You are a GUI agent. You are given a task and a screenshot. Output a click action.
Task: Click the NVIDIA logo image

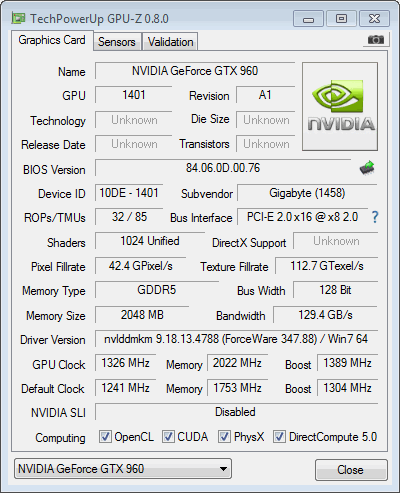340,106
